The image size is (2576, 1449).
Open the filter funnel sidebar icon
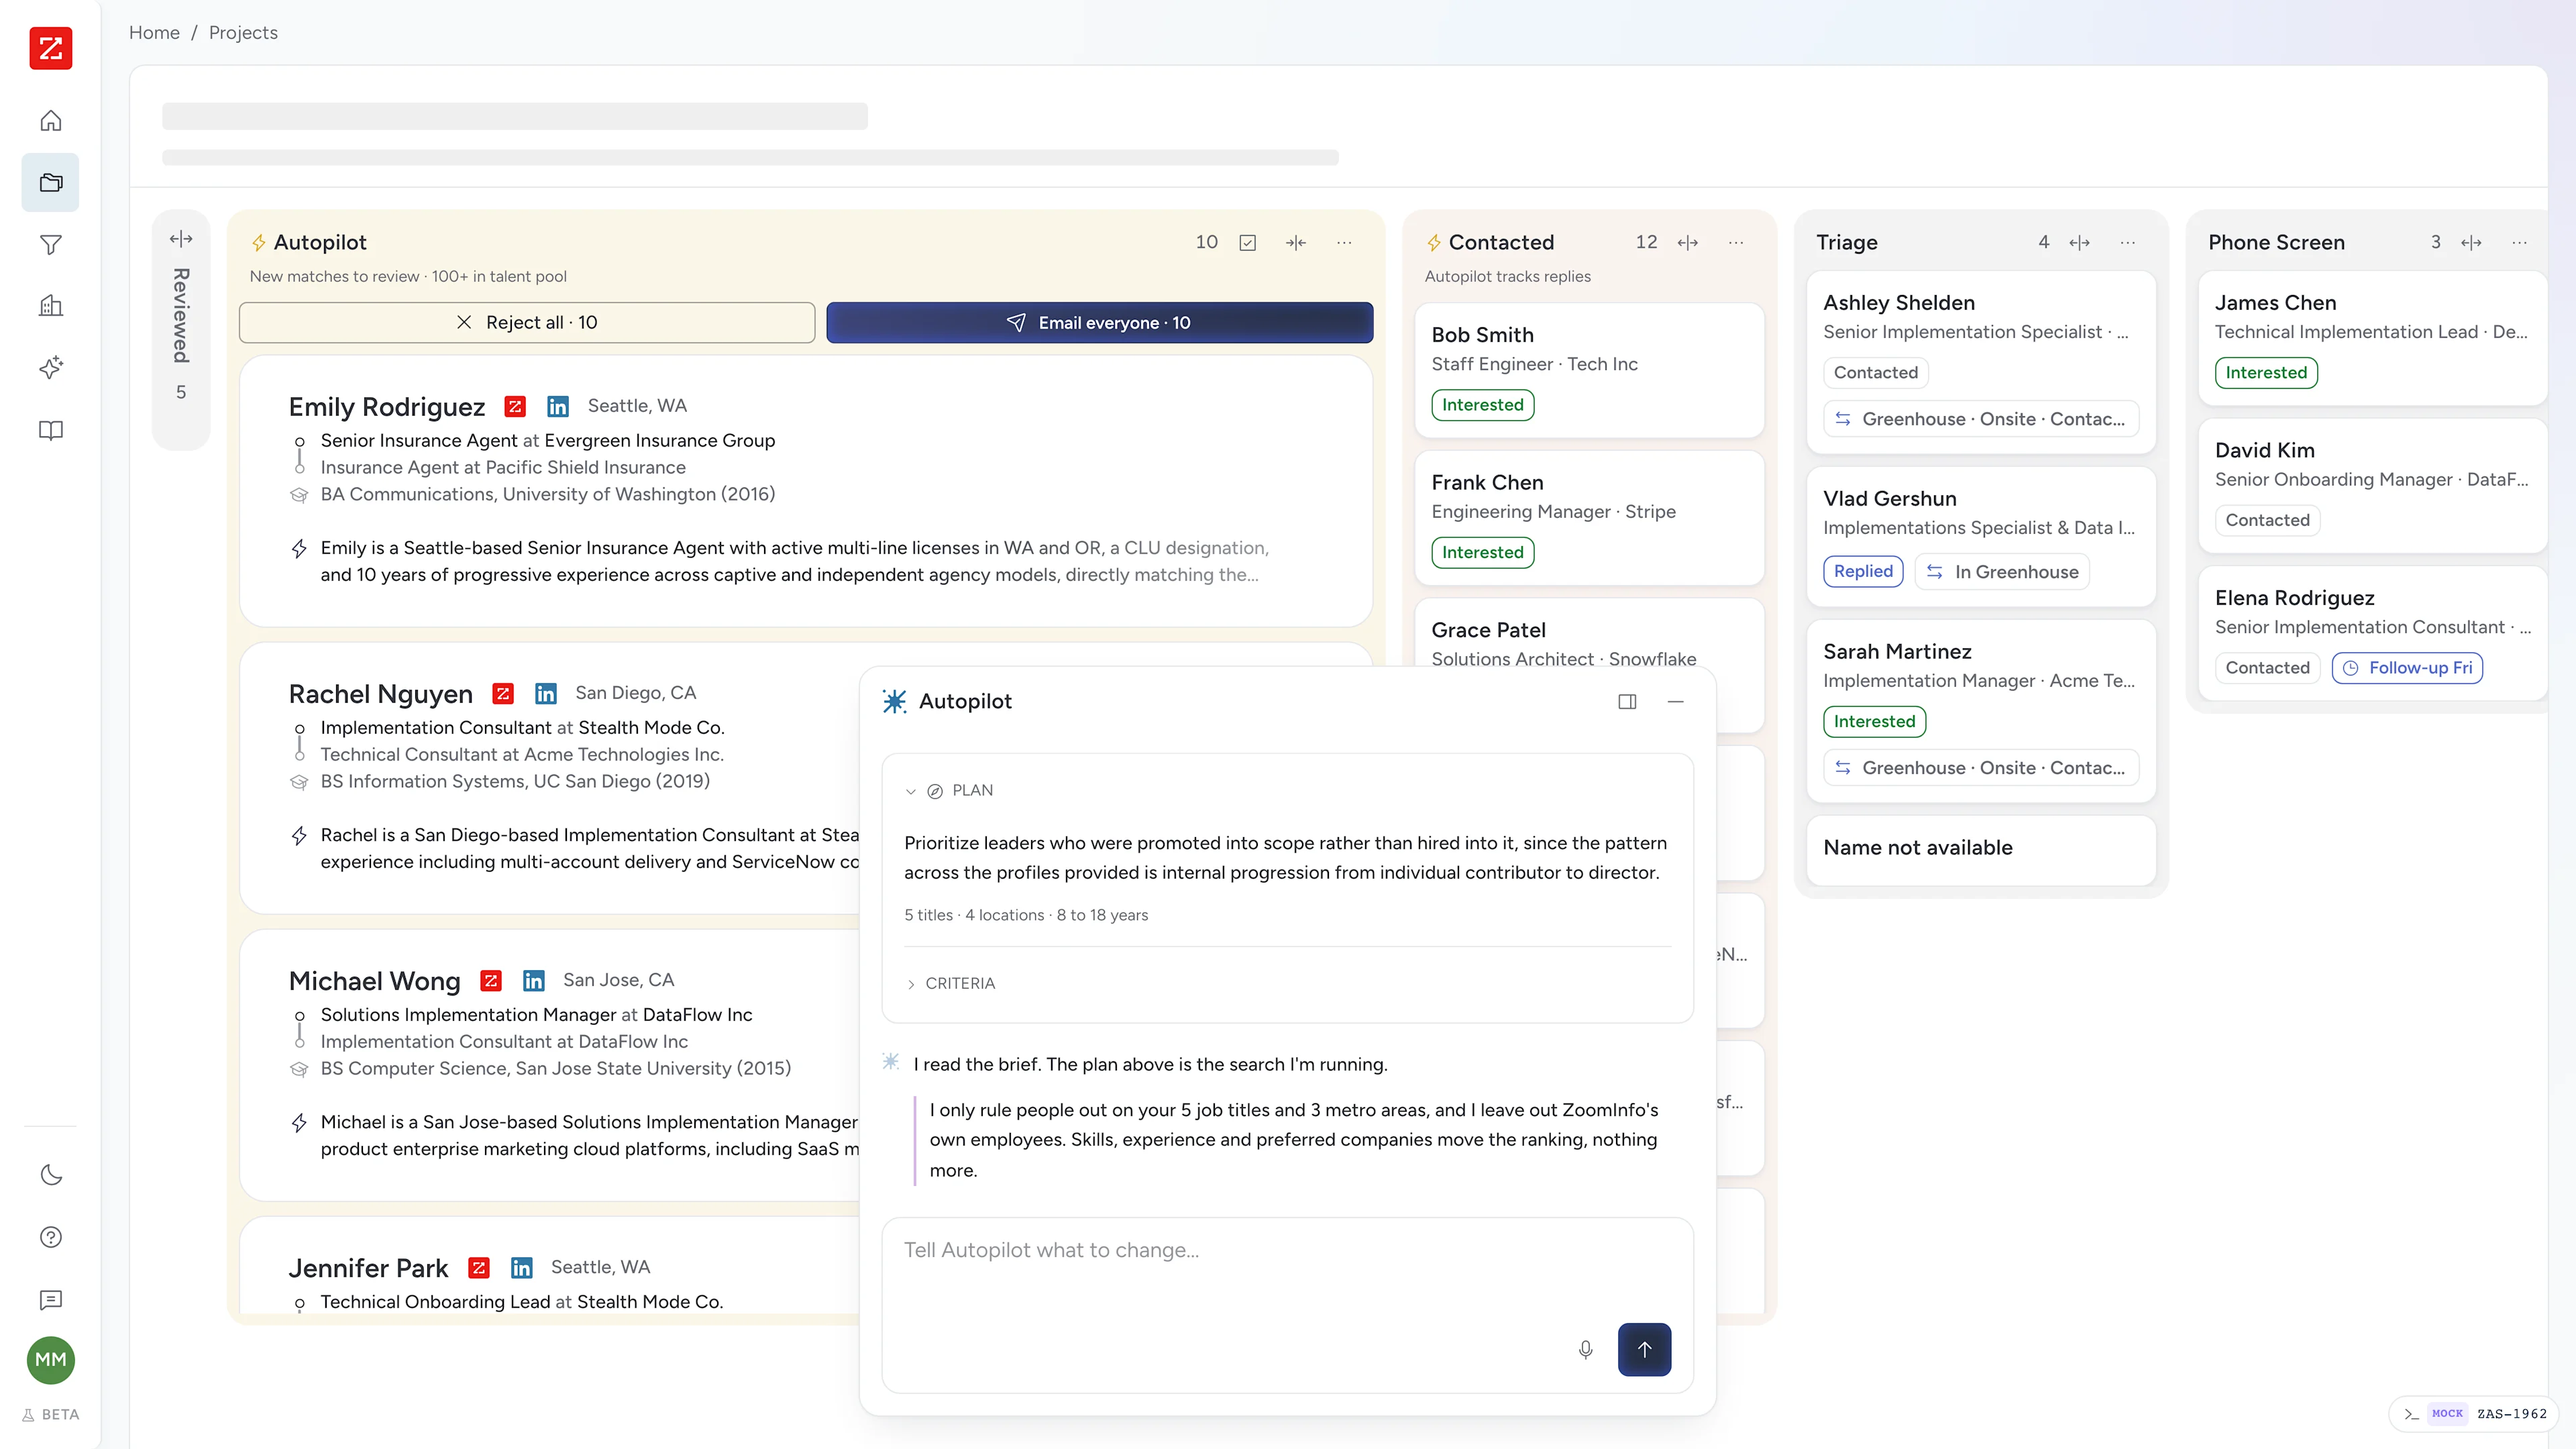[x=51, y=245]
